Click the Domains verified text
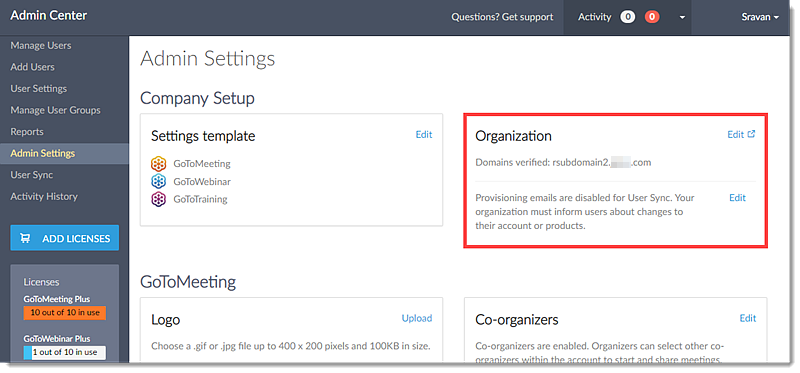800x373 pixels. [563, 163]
